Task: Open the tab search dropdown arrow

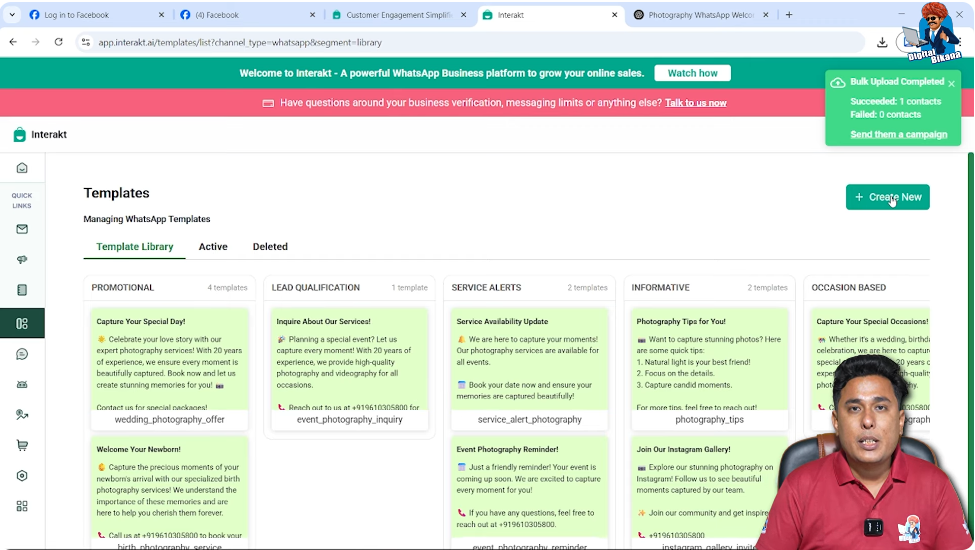Action: 12,15
